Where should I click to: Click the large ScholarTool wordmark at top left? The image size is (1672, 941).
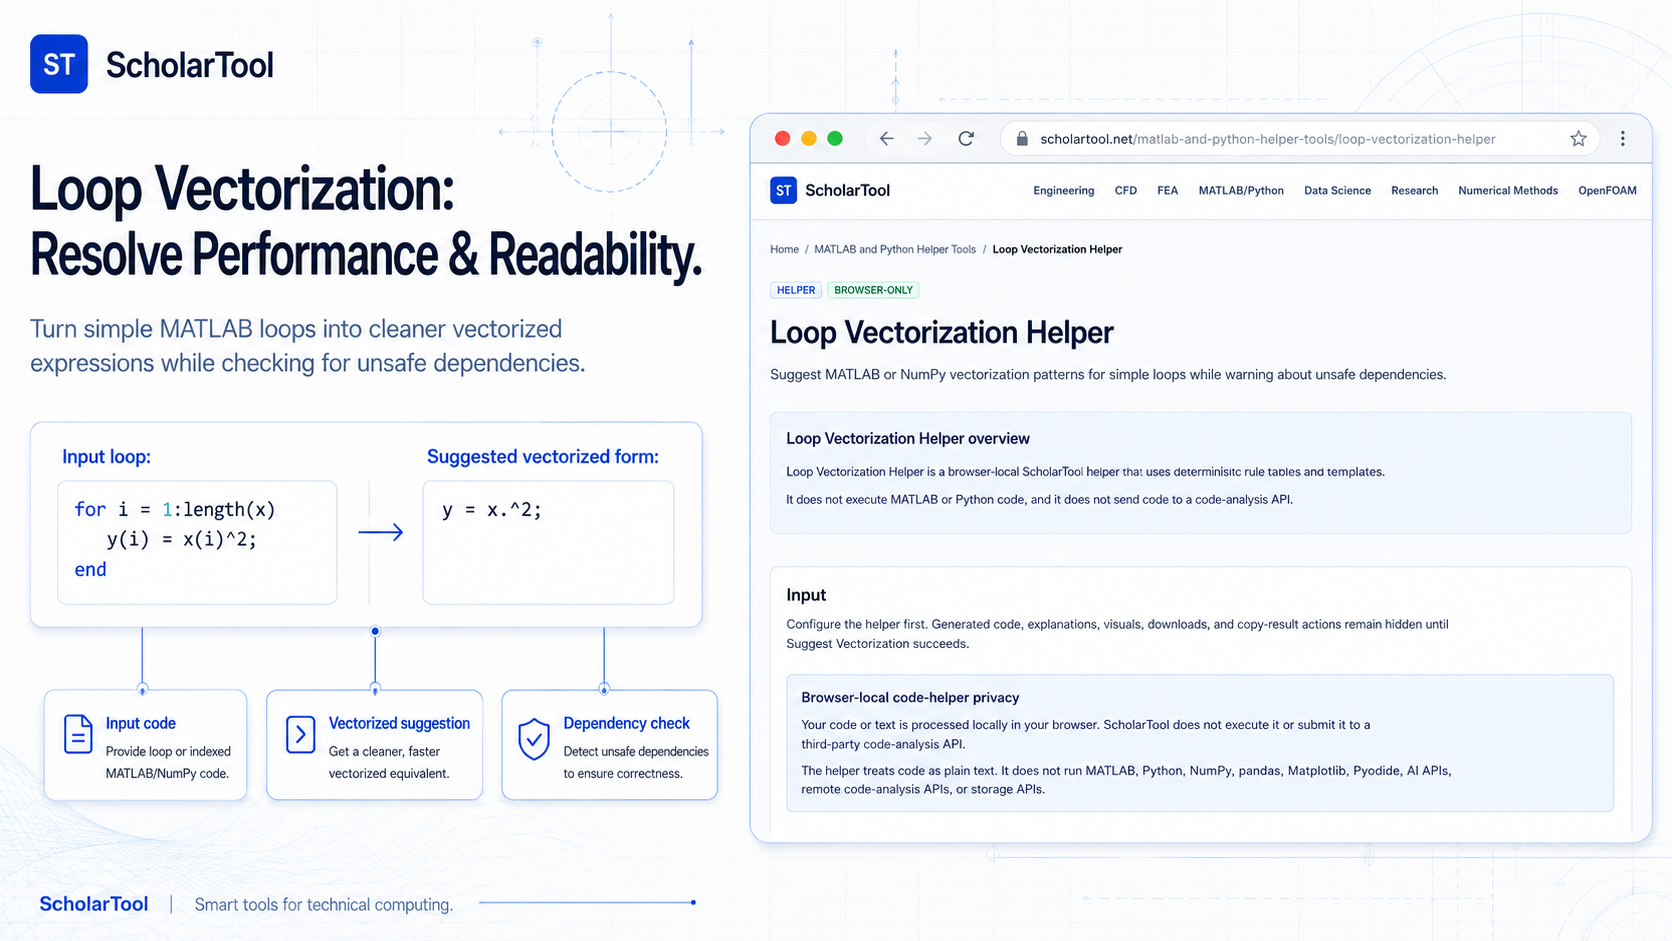(x=190, y=65)
